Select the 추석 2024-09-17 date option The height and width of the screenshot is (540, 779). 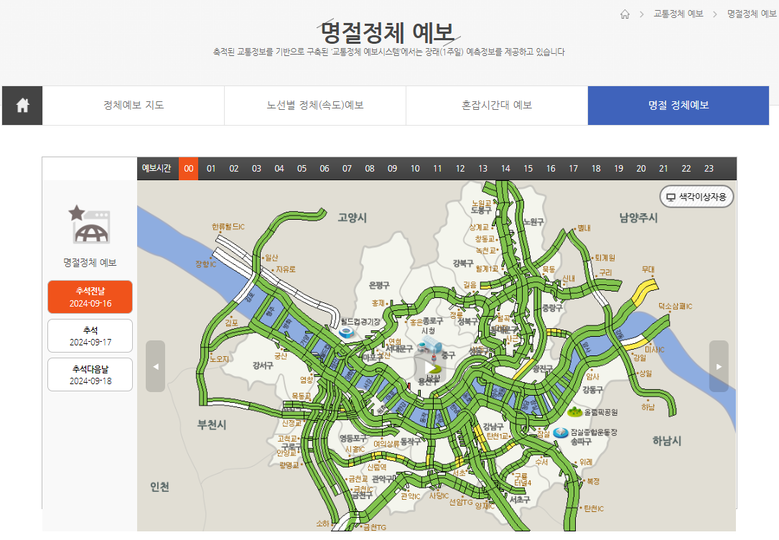tap(90, 336)
